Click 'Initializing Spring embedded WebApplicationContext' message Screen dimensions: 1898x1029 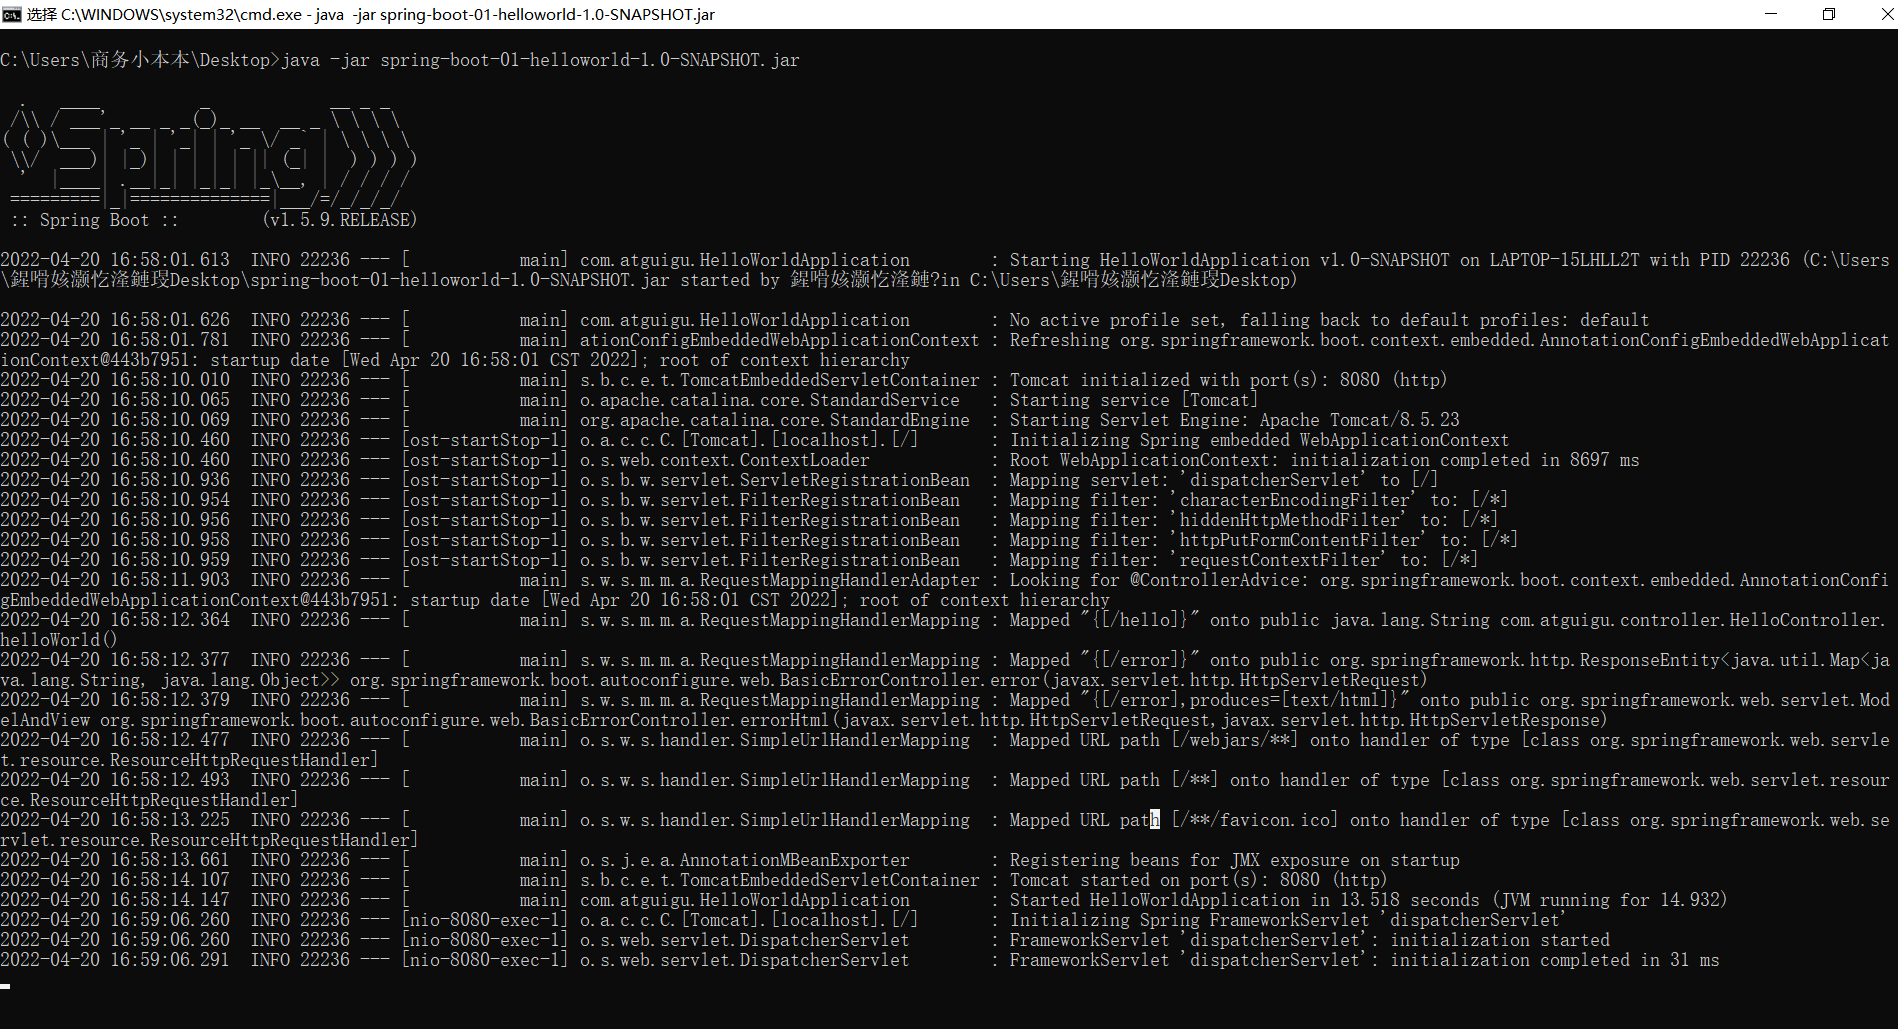tap(1259, 440)
